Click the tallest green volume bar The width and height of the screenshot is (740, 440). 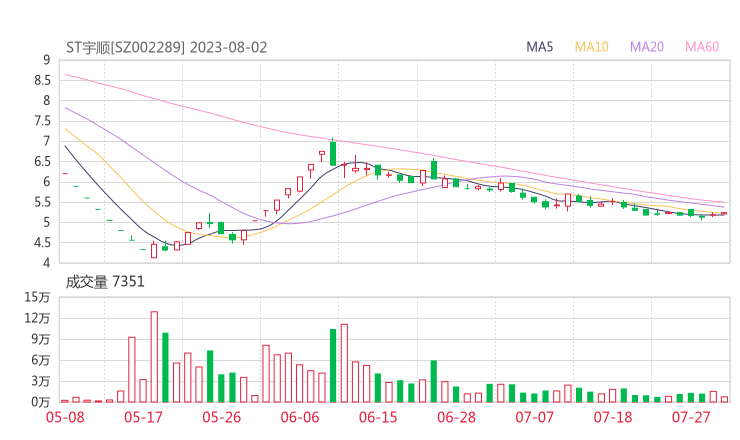[333, 365]
